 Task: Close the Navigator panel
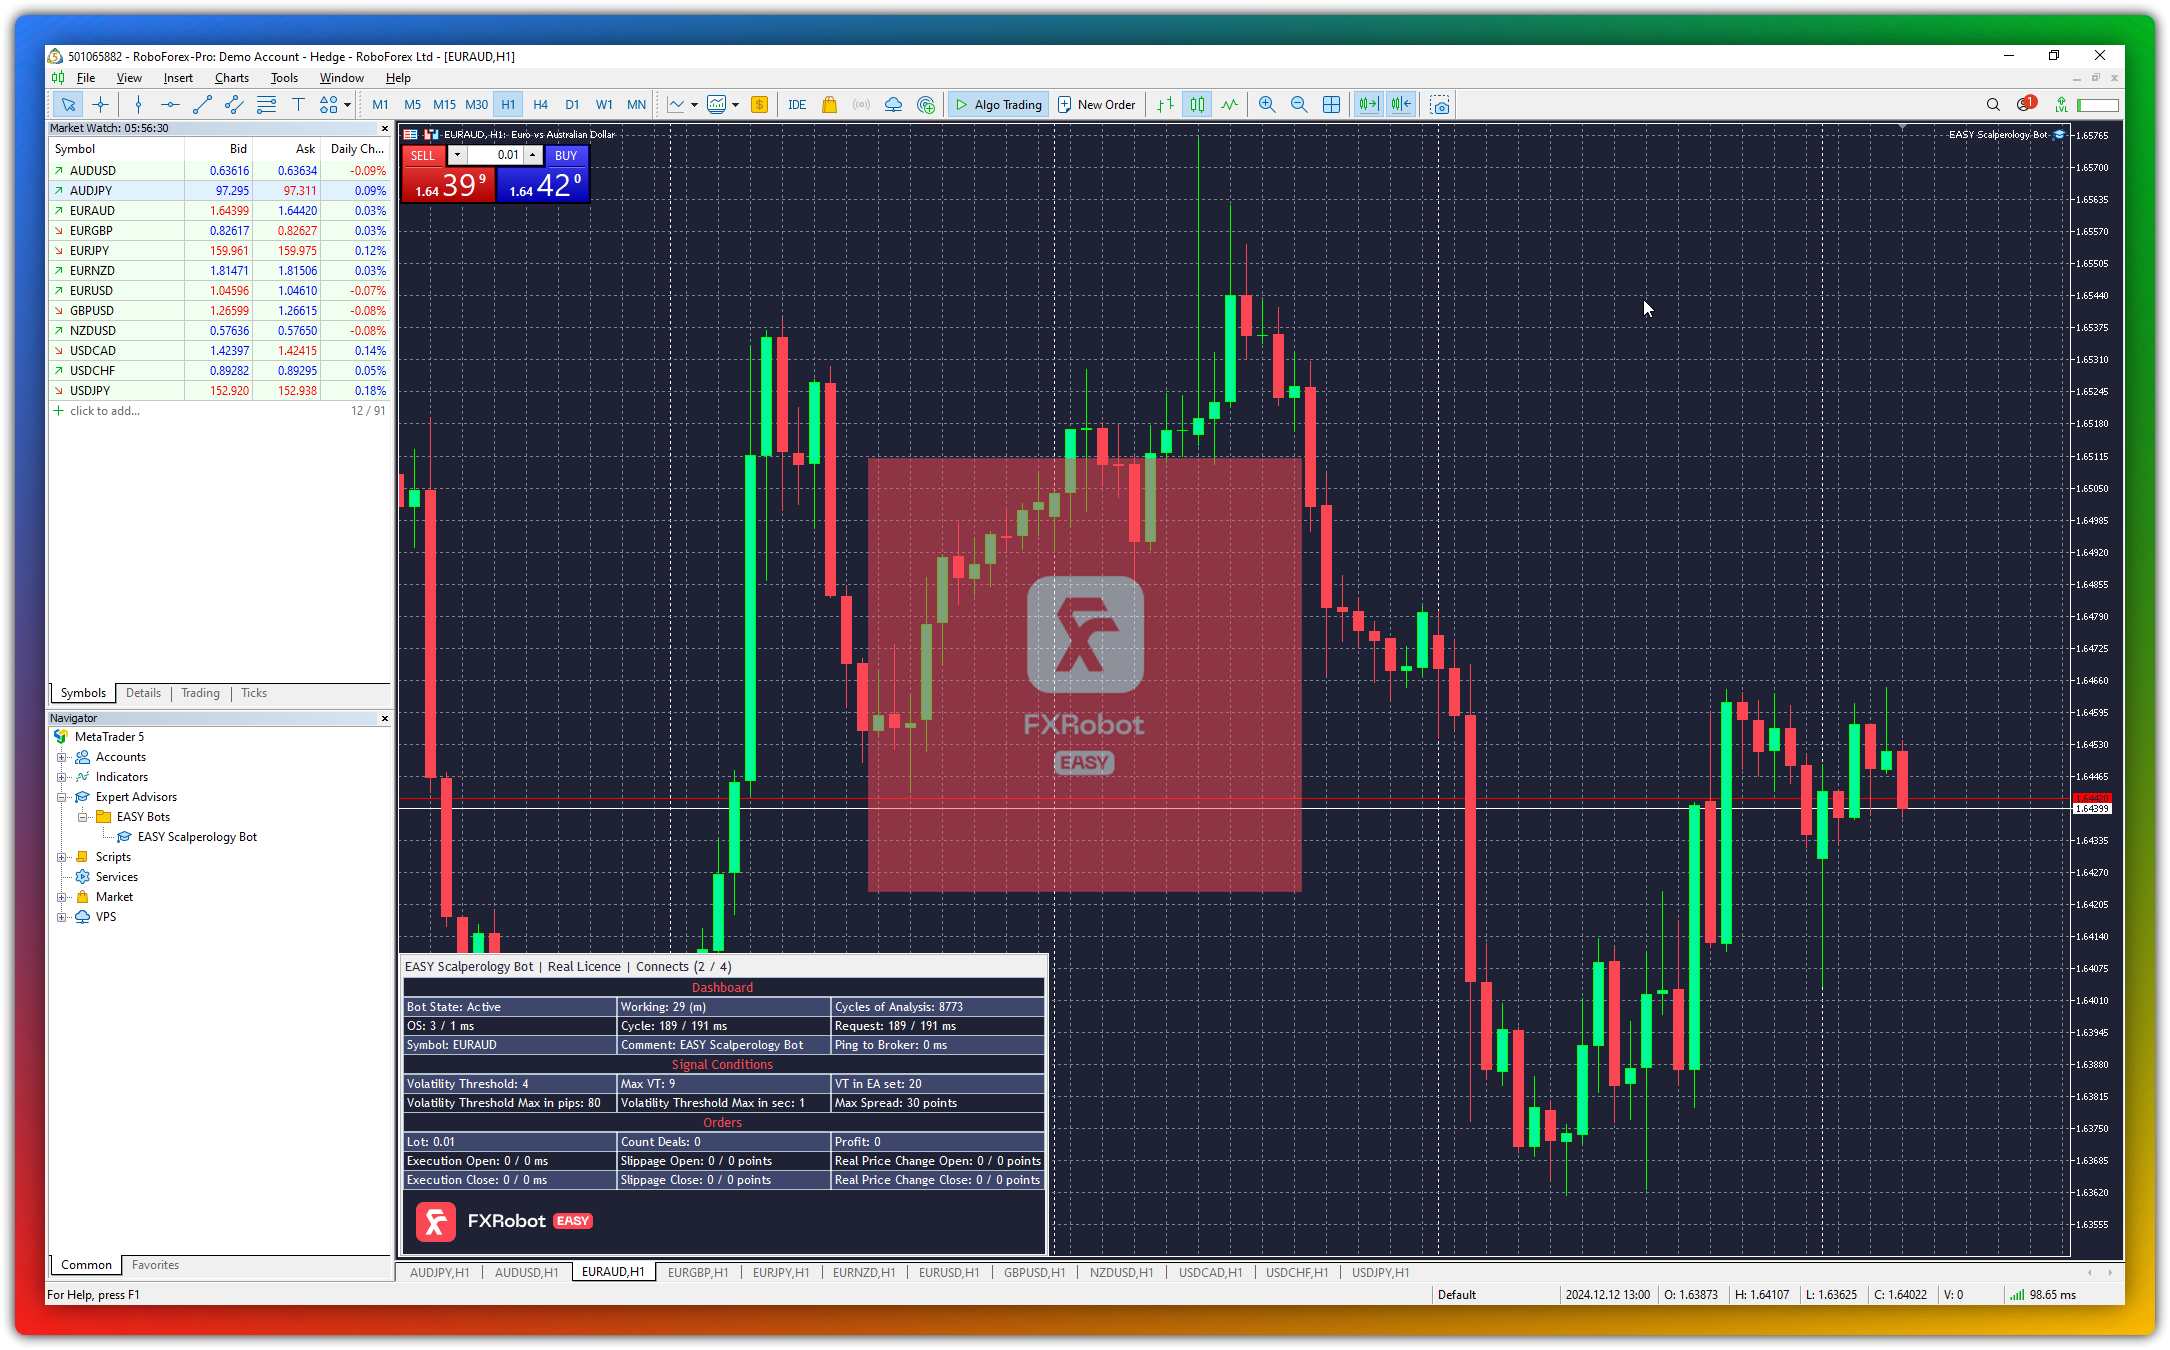[385, 718]
